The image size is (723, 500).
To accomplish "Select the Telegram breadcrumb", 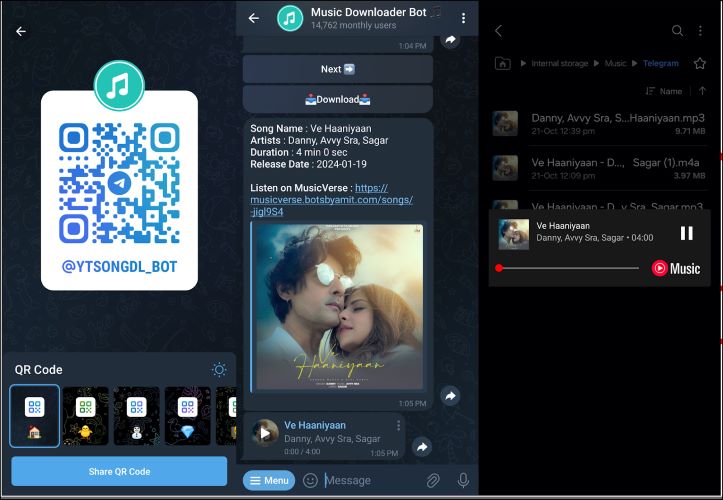I will click(x=661, y=63).
